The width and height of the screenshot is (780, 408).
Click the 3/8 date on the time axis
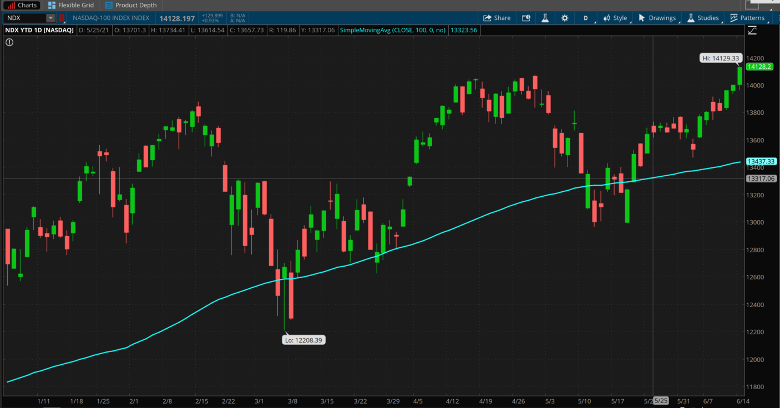click(x=292, y=401)
